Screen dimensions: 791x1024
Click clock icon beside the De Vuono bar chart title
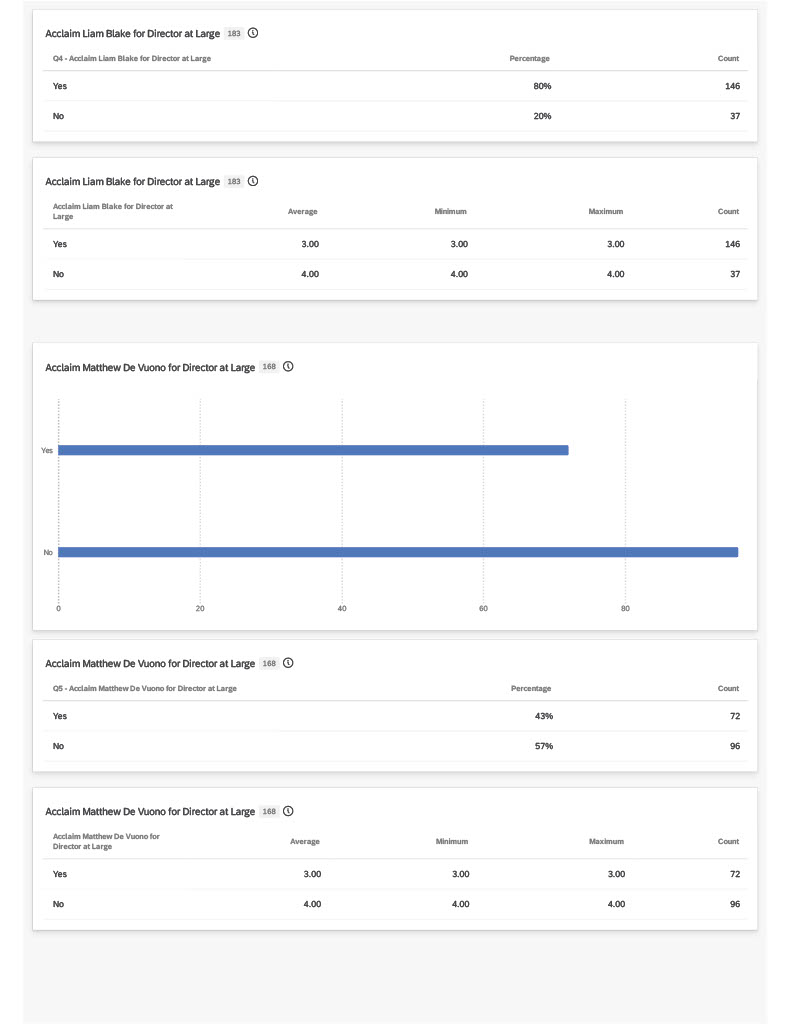[288, 366]
